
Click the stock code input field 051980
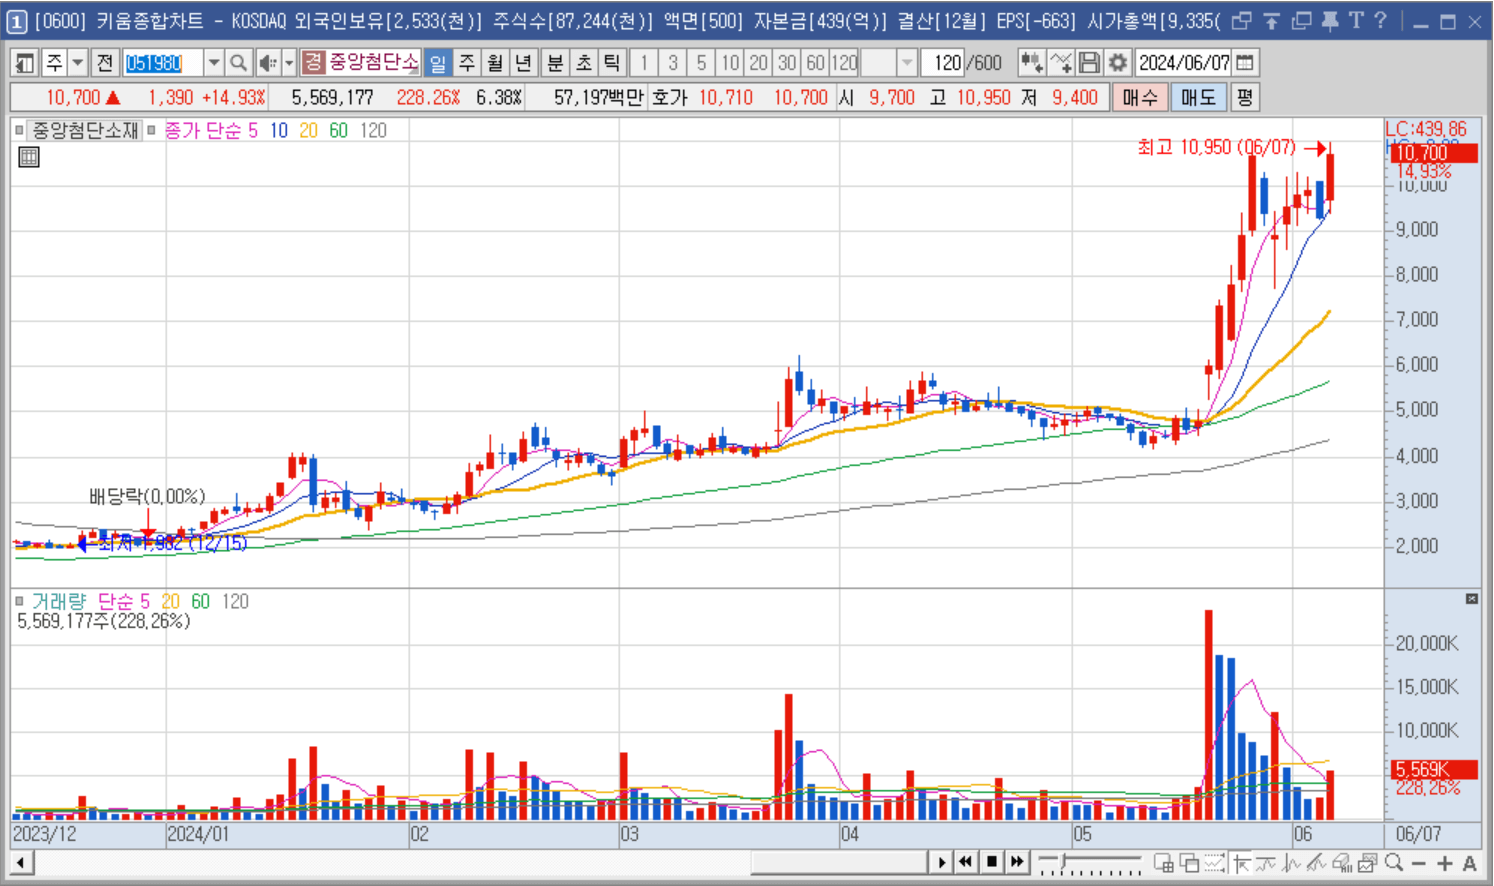coord(164,63)
